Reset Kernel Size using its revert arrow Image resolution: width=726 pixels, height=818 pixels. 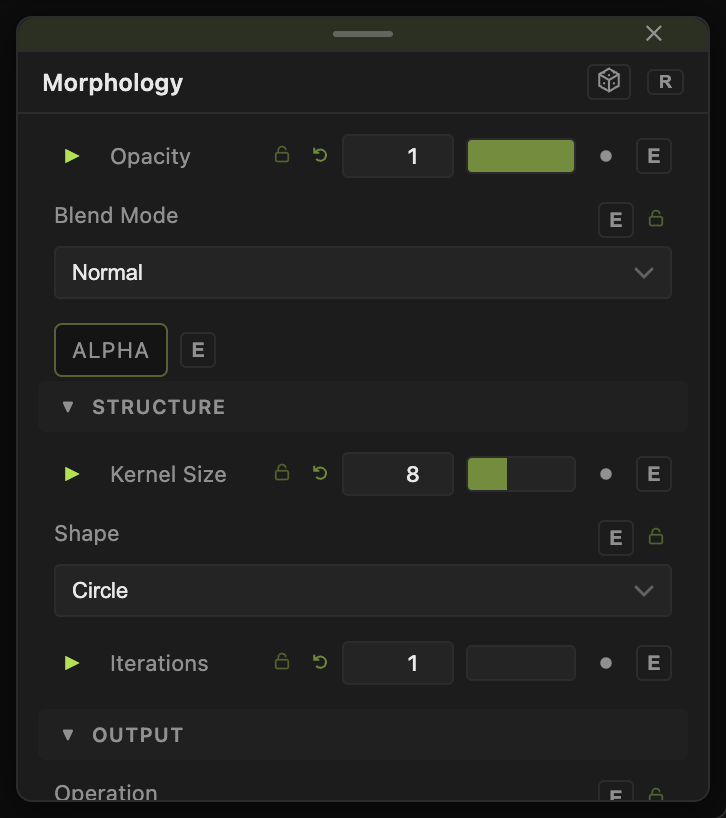click(320, 473)
